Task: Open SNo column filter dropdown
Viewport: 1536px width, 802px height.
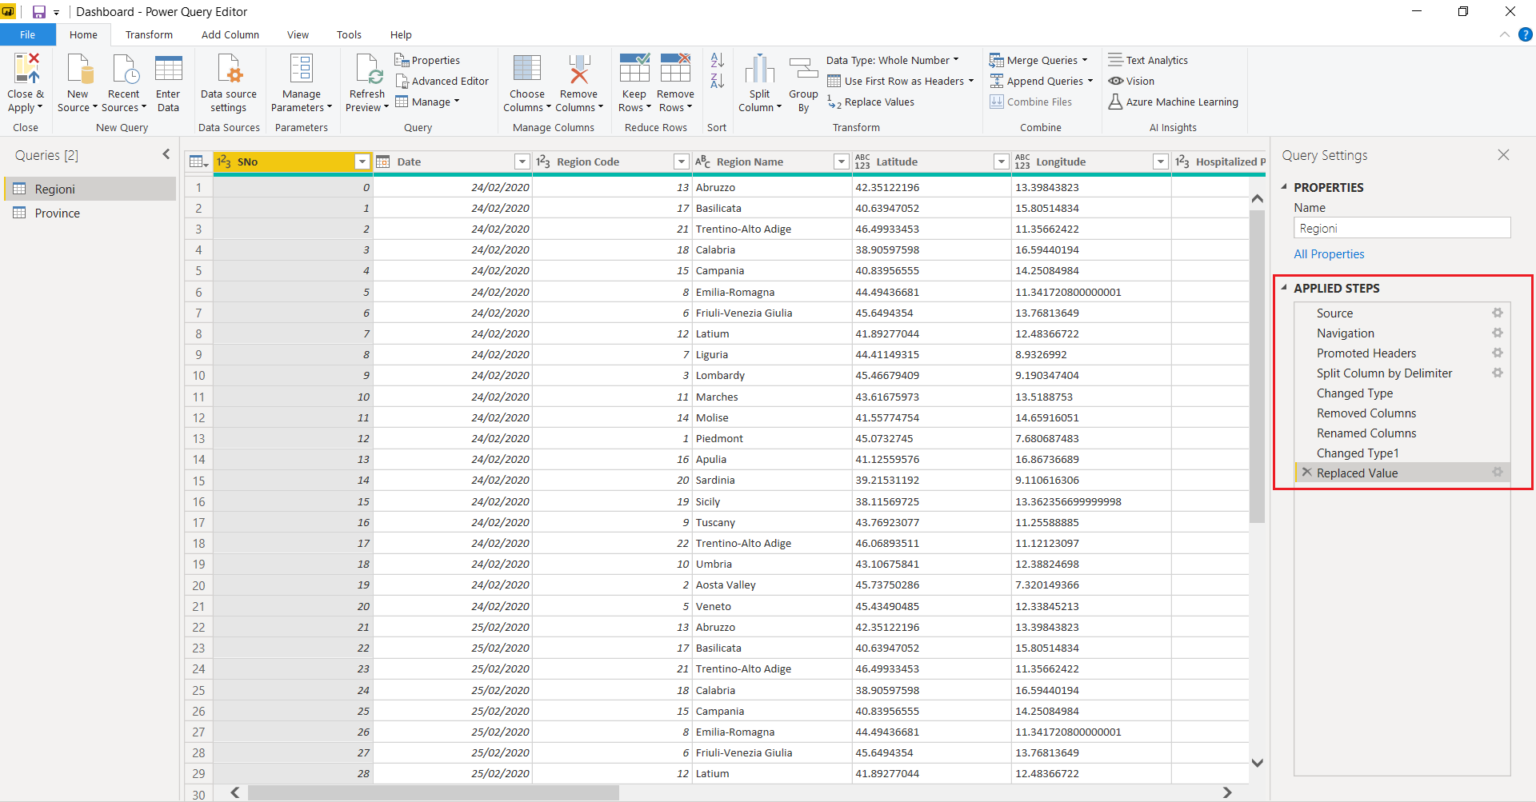Action: click(x=362, y=162)
